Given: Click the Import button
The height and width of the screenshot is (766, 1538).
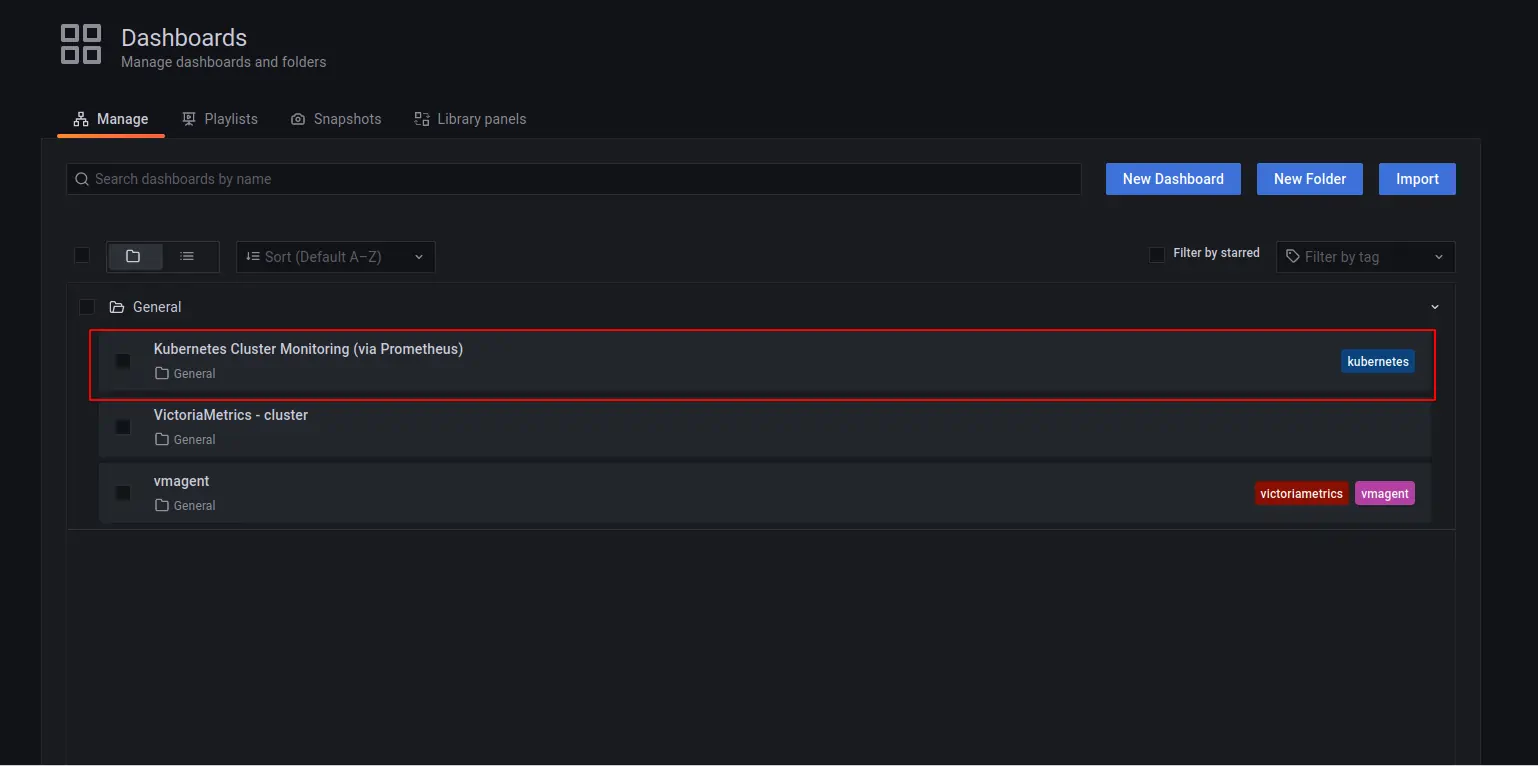Looking at the screenshot, I should tap(1417, 179).
